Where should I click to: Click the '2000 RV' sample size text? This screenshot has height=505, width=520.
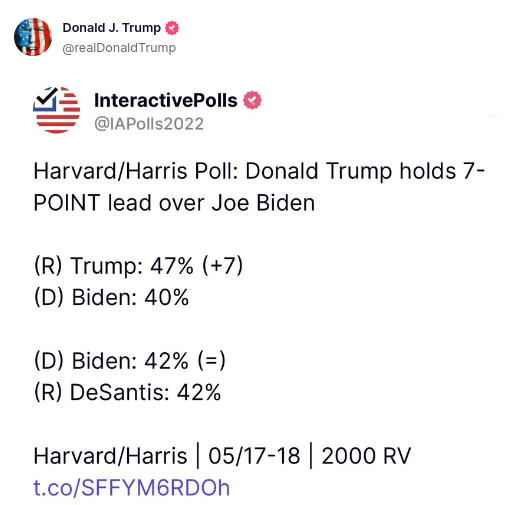(x=366, y=456)
